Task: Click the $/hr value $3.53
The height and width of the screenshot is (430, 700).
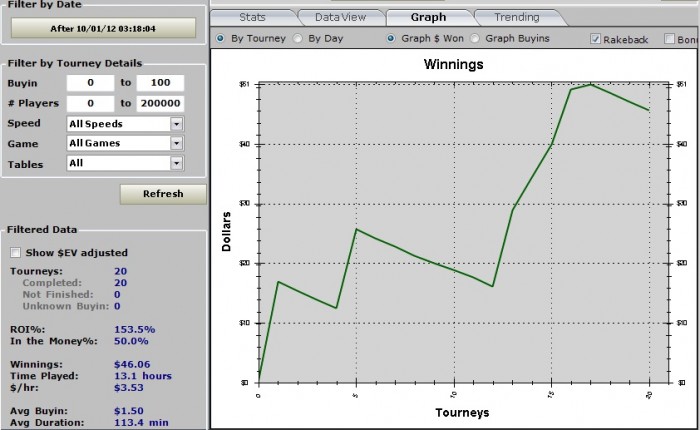Action: (x=129, y=388)
